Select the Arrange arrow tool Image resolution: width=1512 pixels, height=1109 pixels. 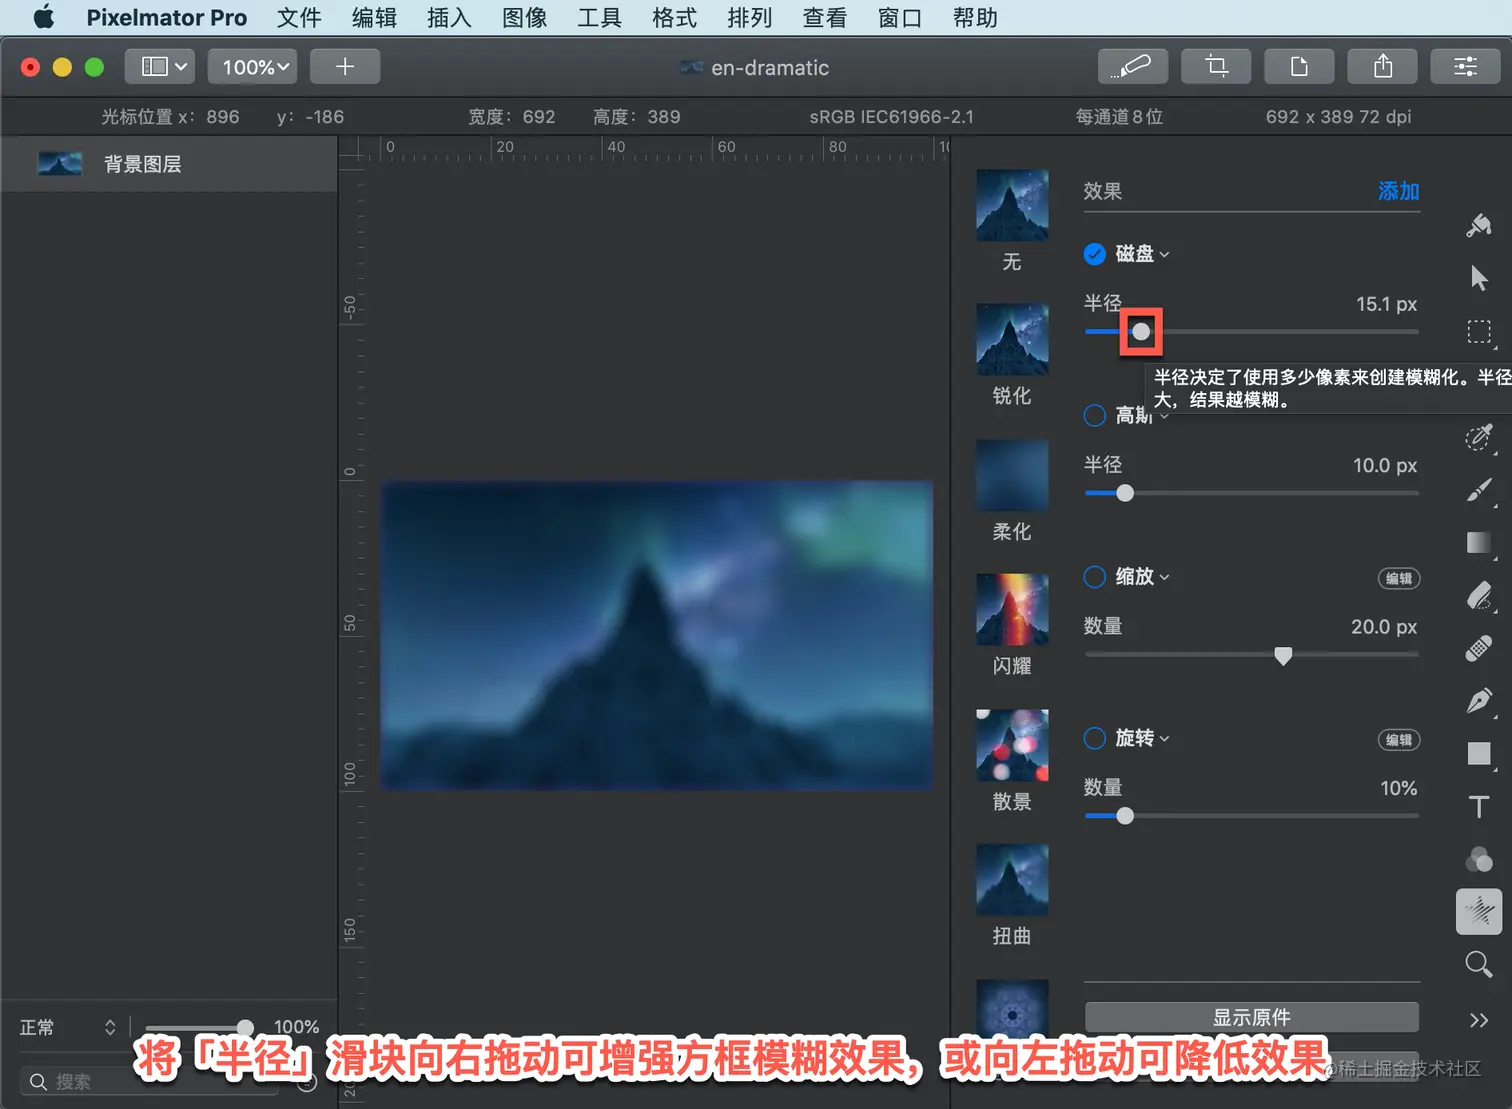[x=1480, y=278]
